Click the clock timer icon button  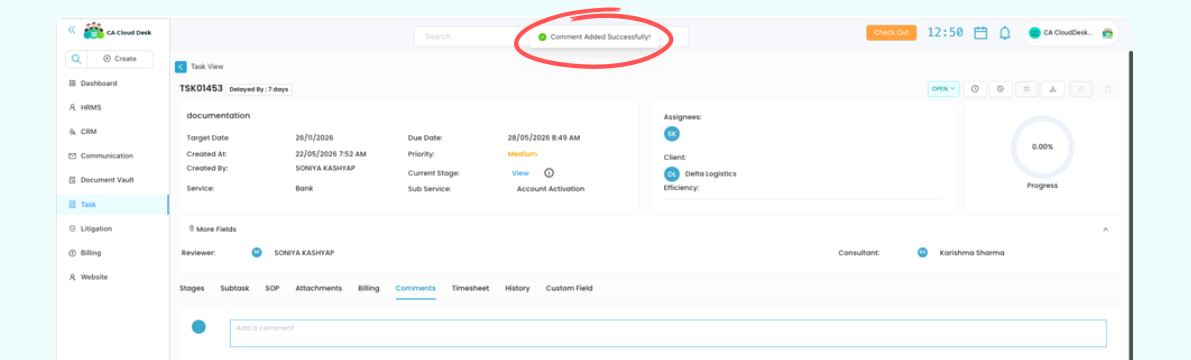(975, 89)
